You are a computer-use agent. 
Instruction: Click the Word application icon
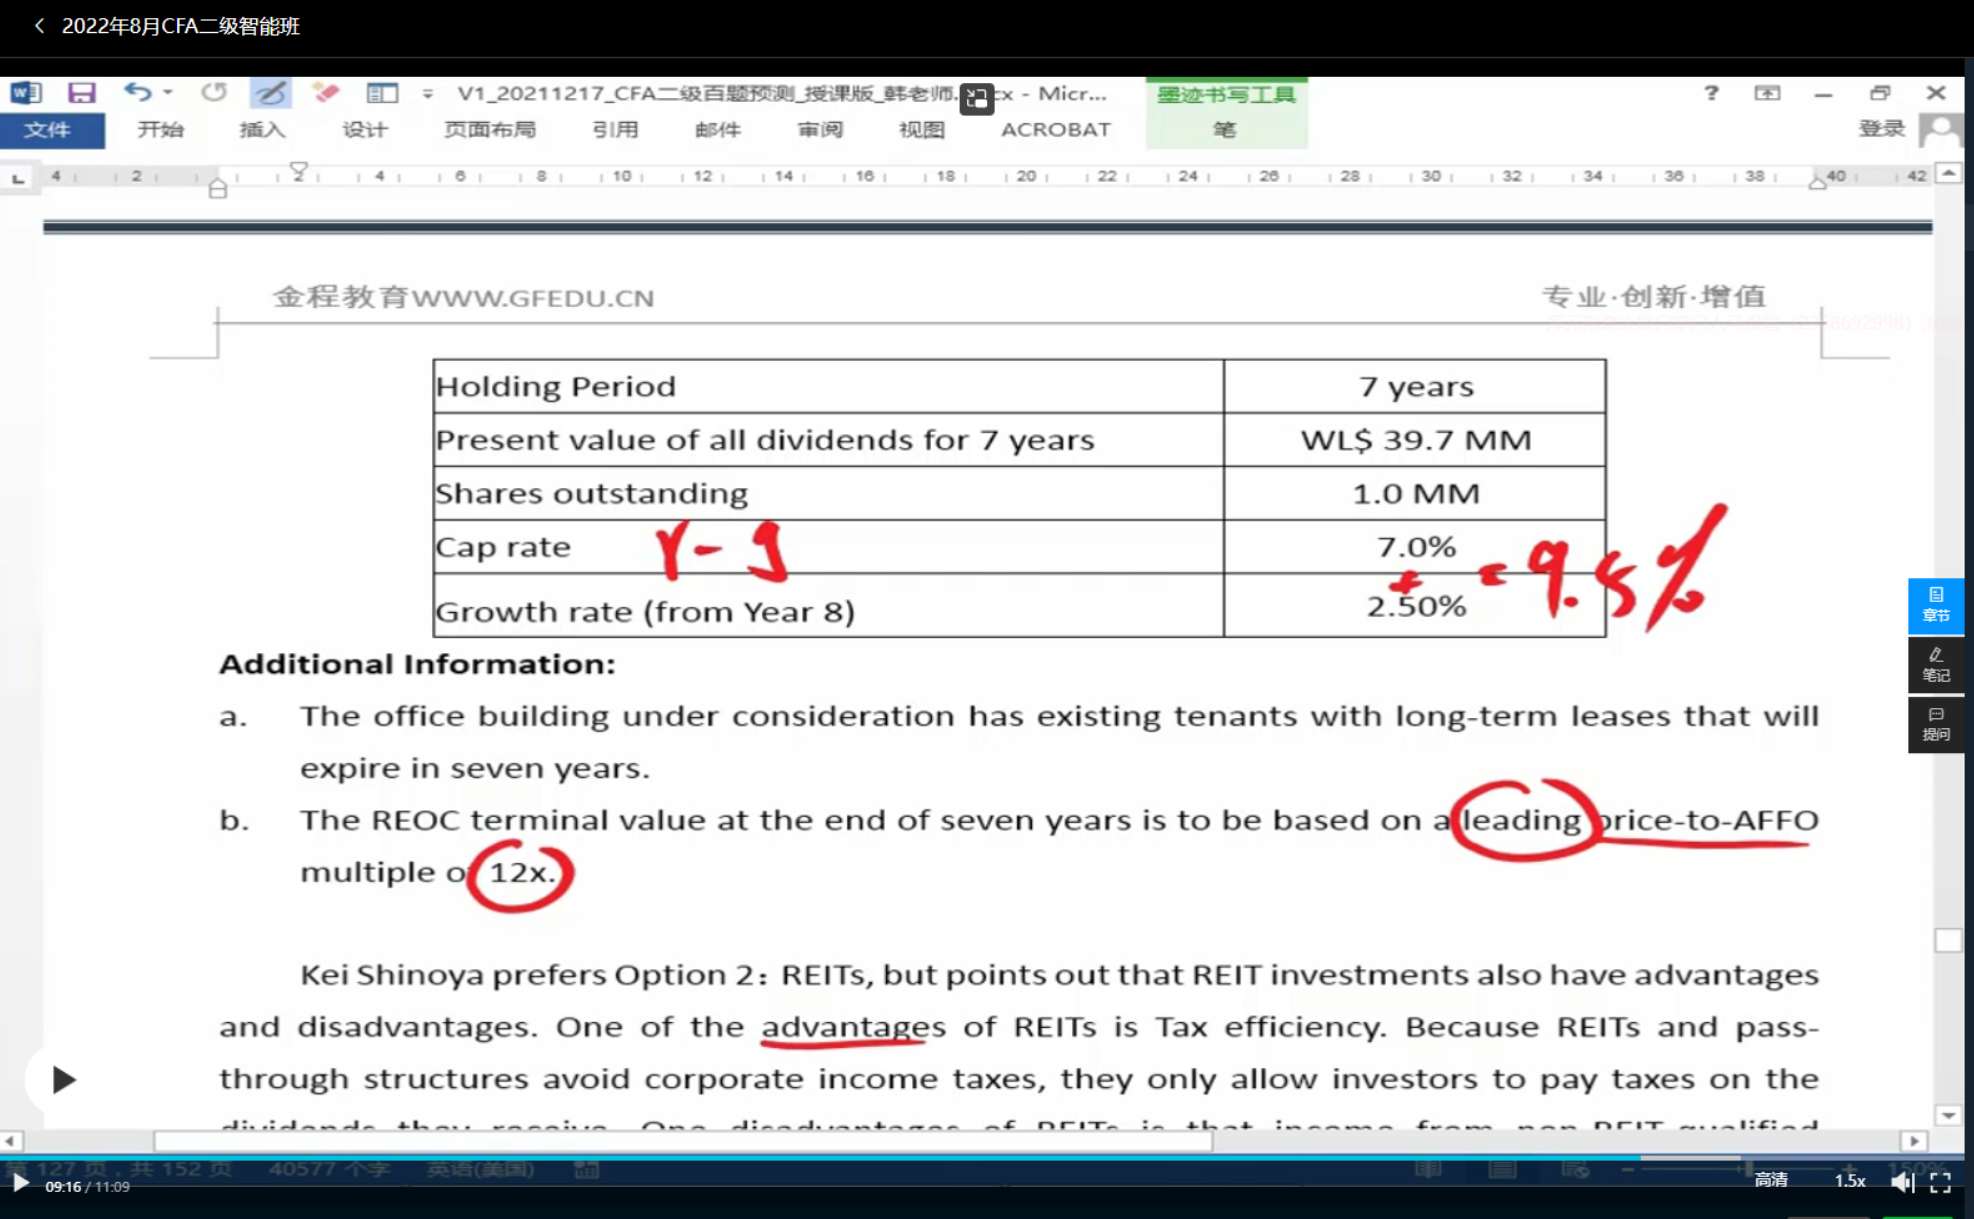click(26, 93)
